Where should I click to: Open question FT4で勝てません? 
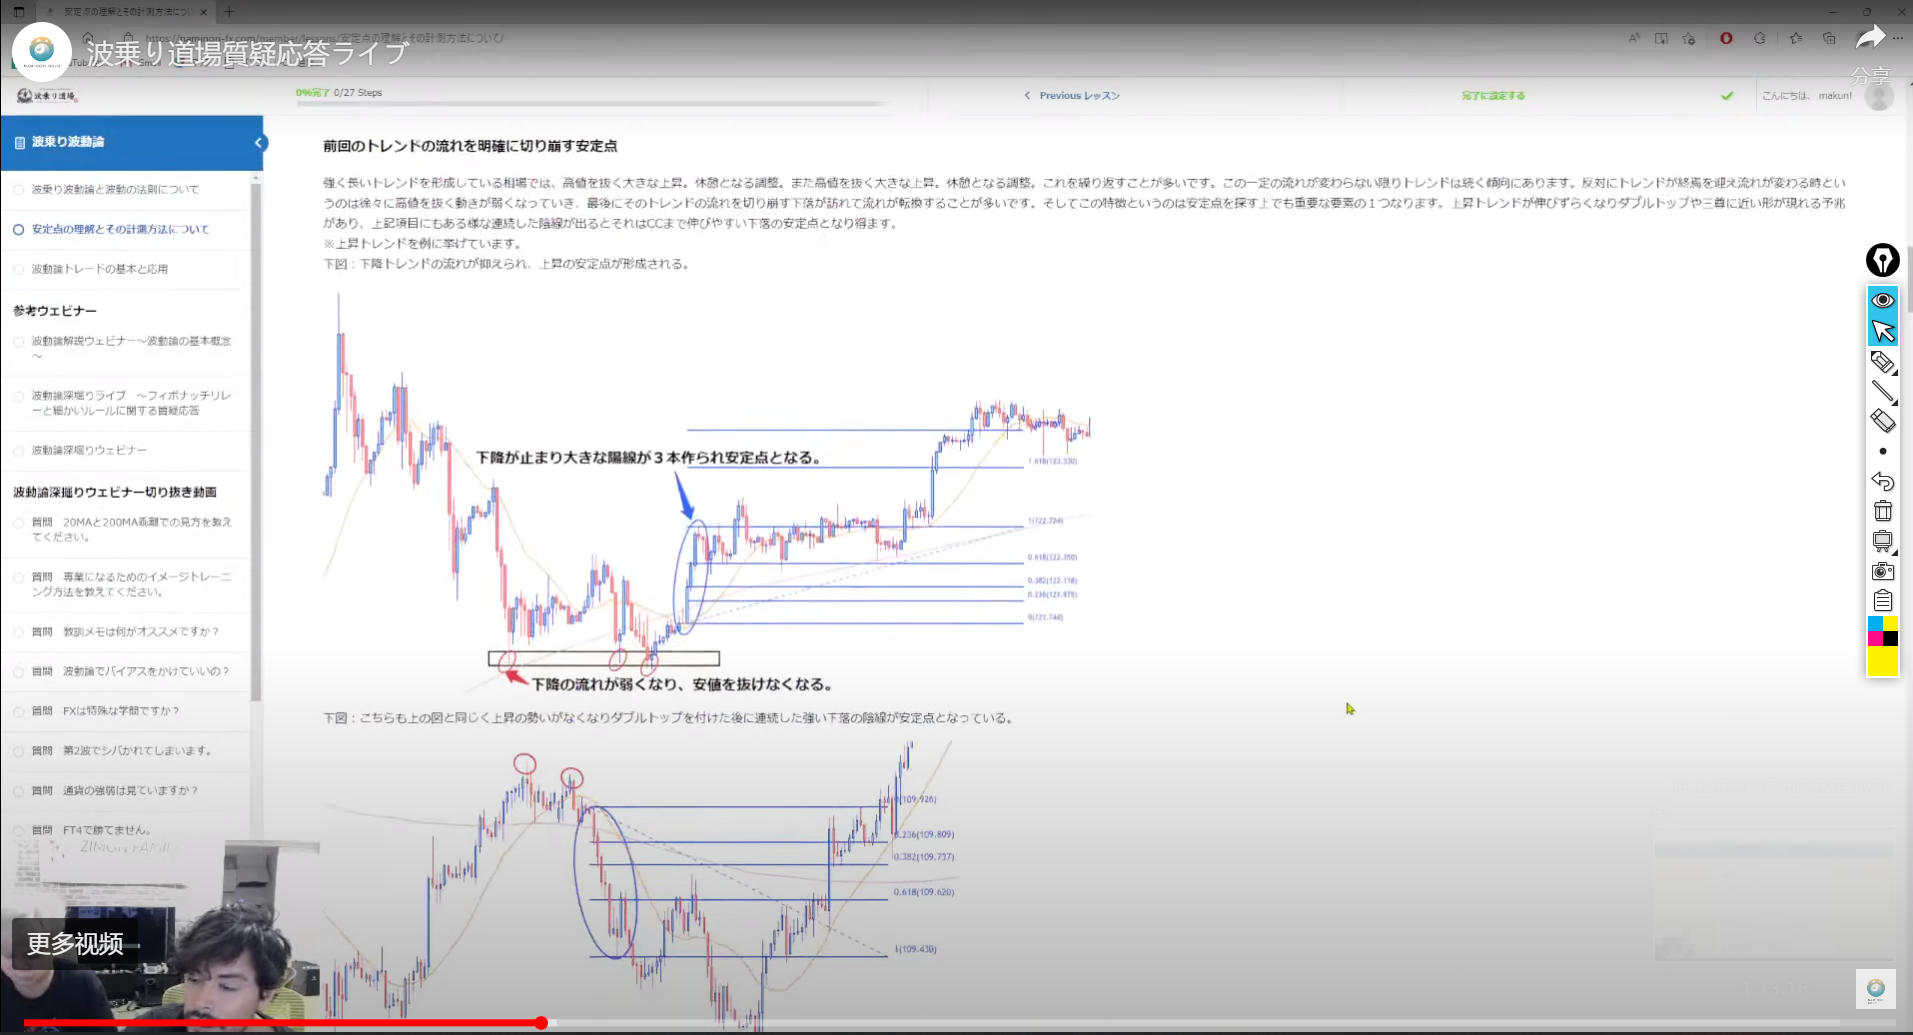(x=91, y=830)
